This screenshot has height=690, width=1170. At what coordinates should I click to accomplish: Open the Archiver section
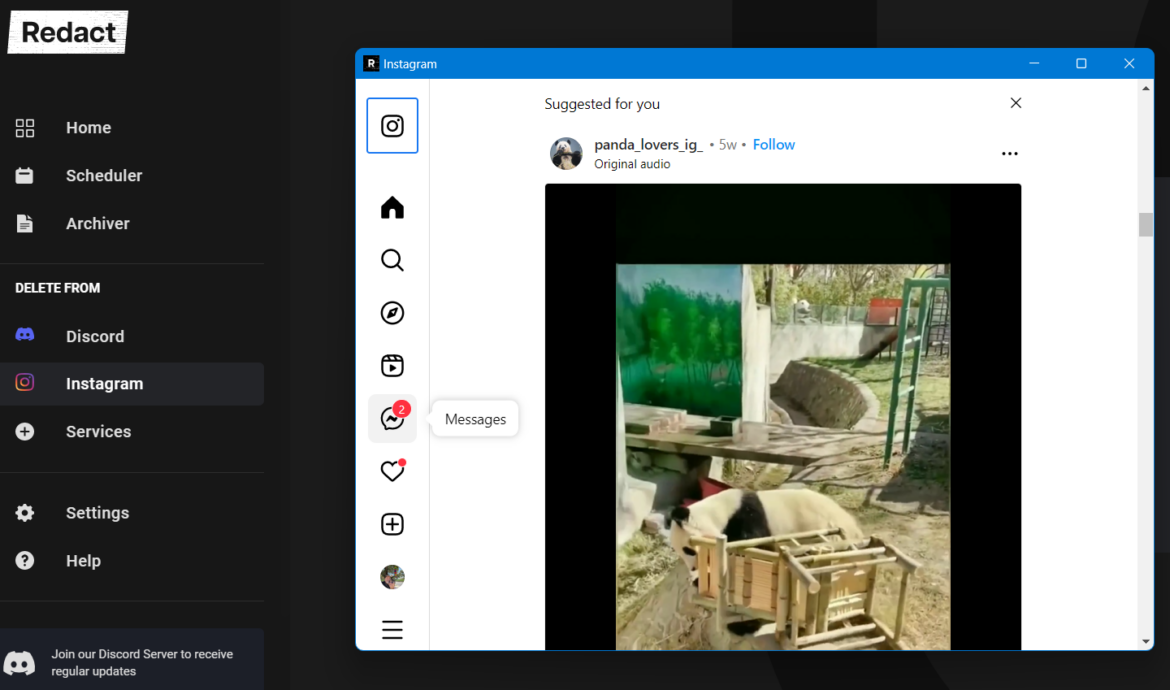point(97,223)
